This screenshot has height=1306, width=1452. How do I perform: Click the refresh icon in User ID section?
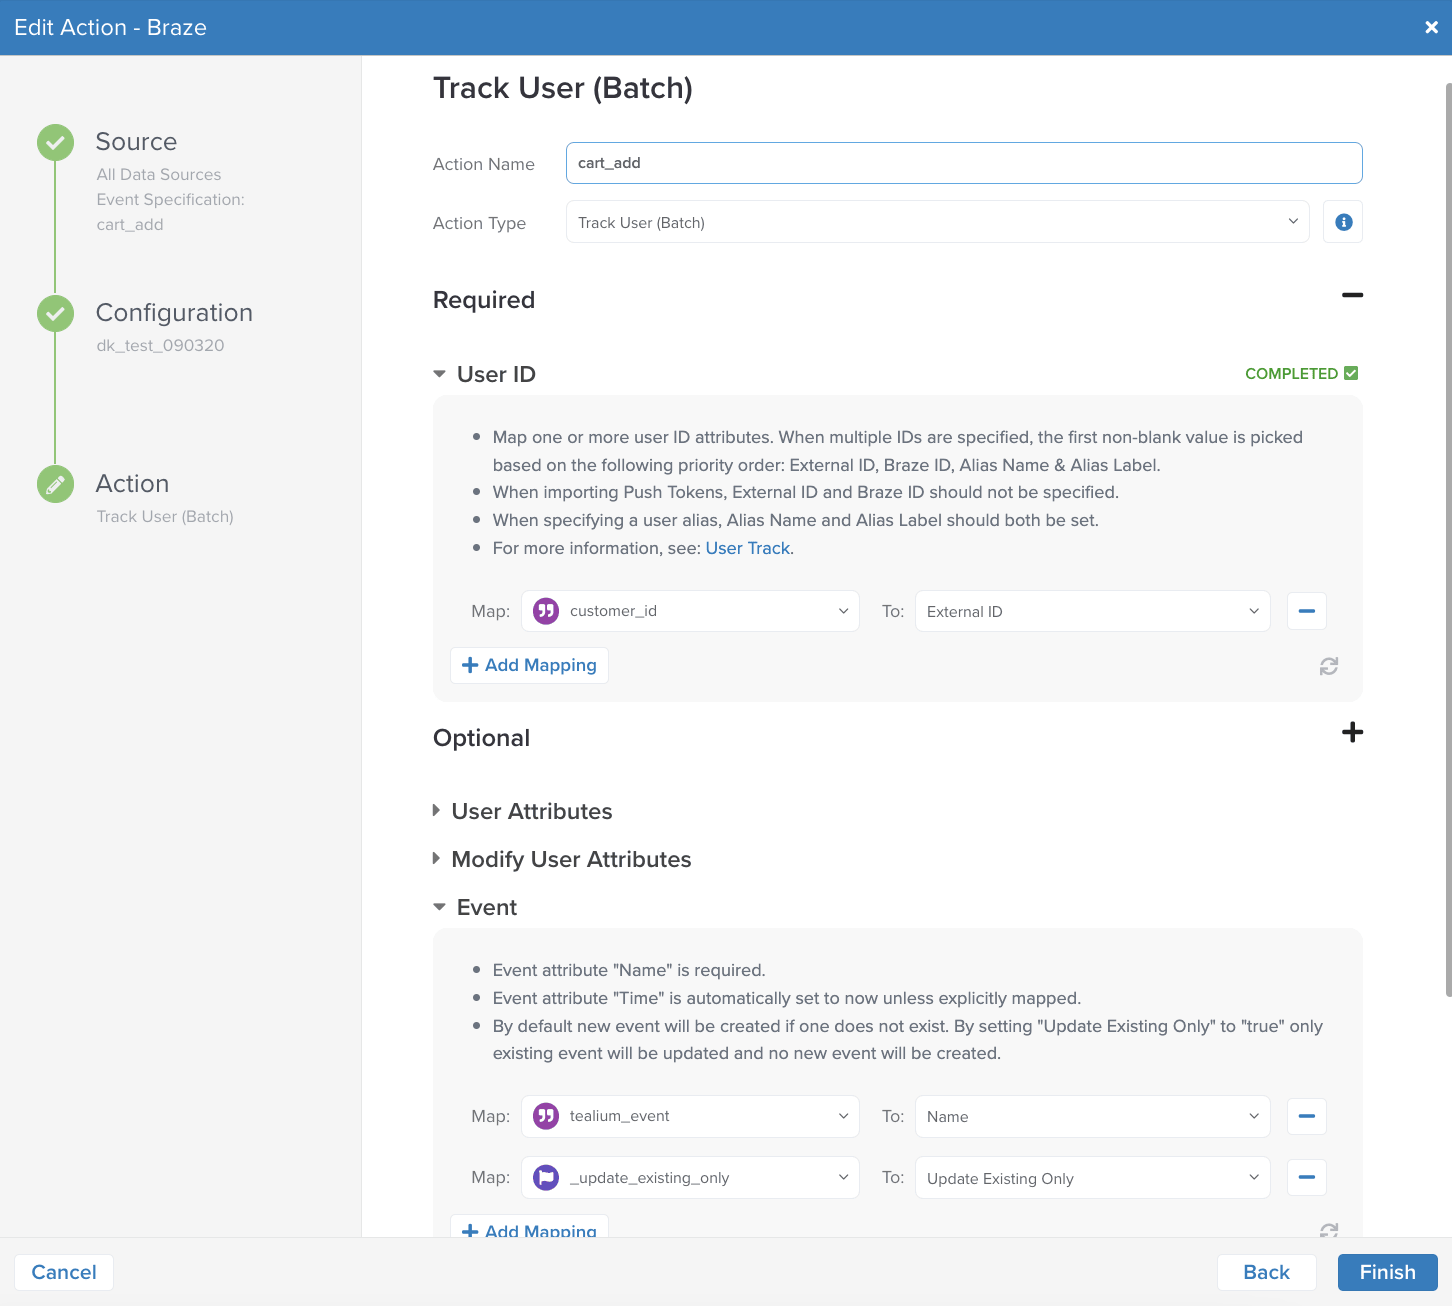click(x=1328, y=666)
